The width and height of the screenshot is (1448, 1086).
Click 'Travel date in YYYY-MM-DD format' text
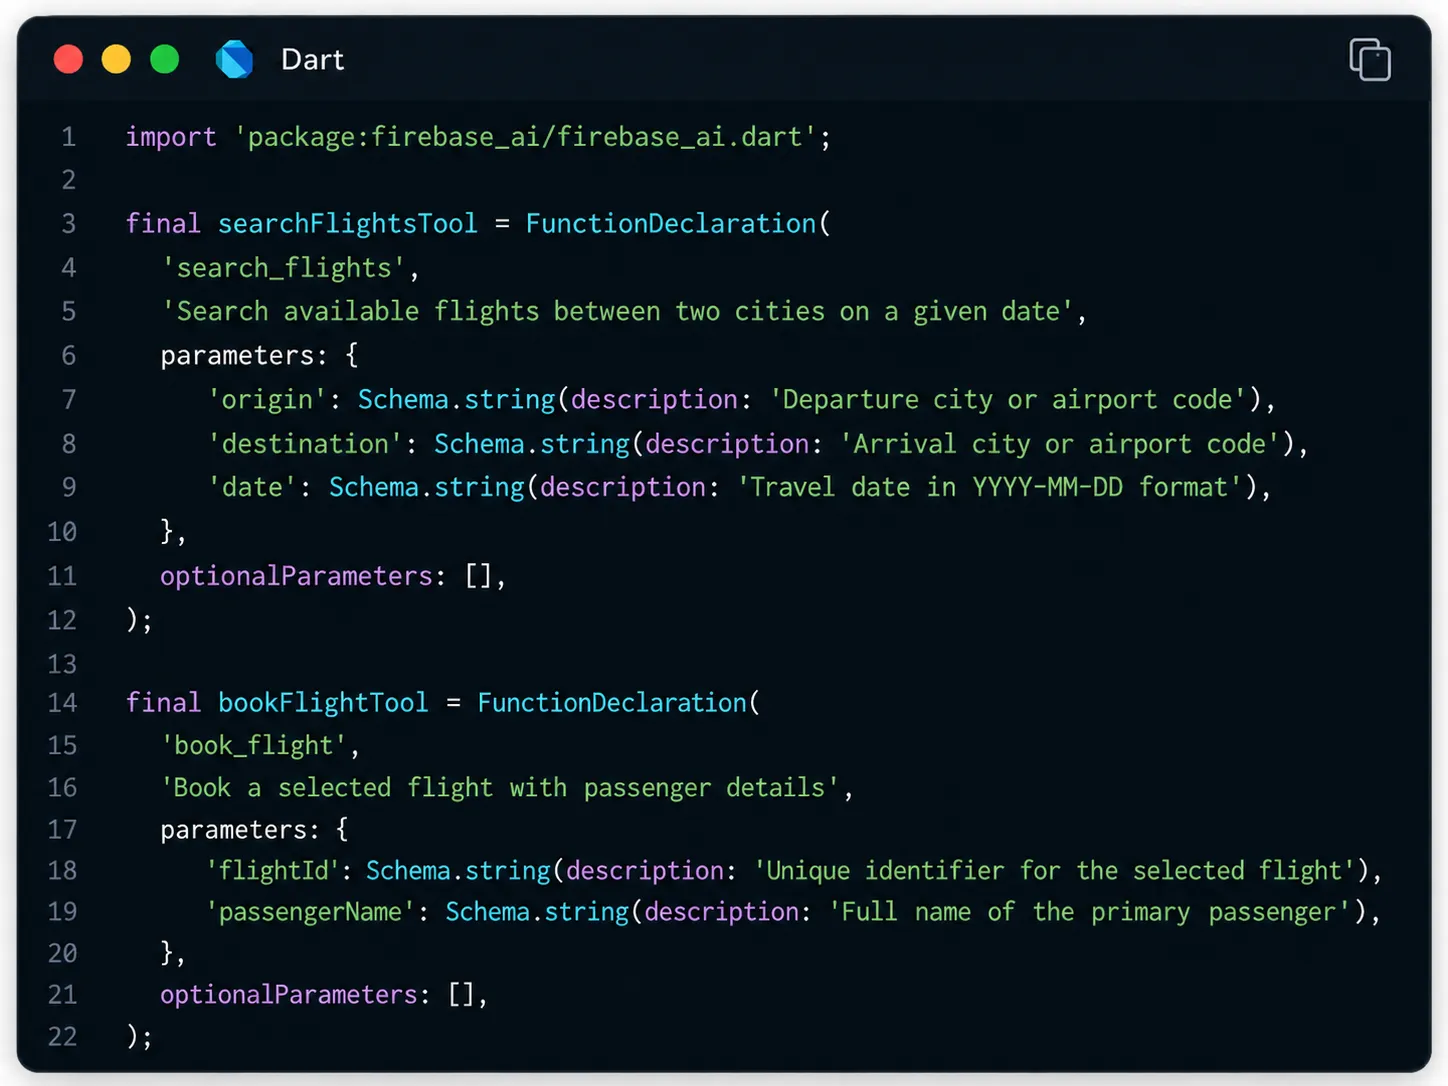coord(990,487)
